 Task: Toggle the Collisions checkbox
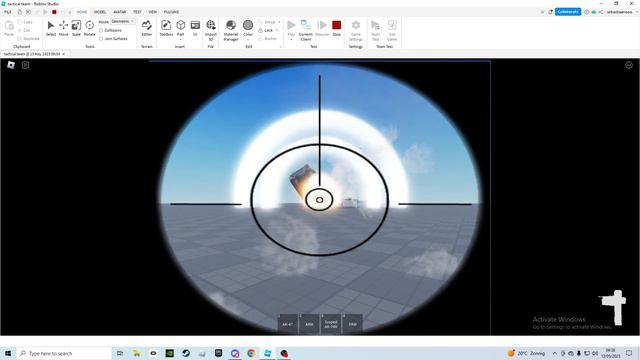(101, 31)
